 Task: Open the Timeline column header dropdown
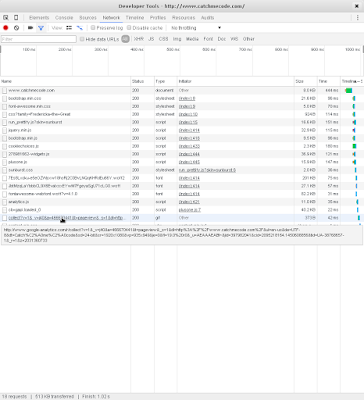point(352,81)
